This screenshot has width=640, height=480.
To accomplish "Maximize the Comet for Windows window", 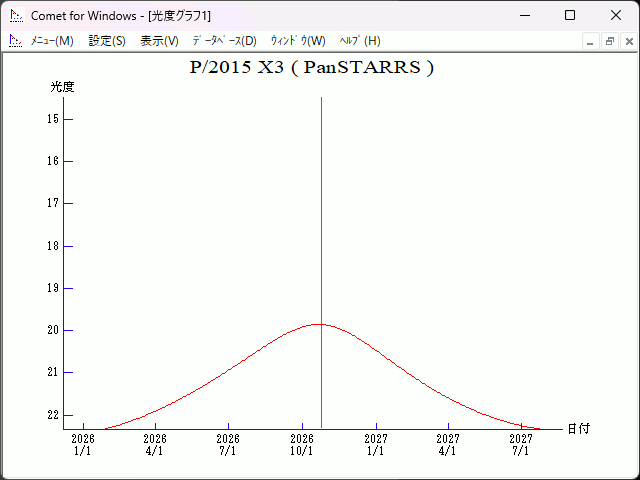I will point(569,15).
